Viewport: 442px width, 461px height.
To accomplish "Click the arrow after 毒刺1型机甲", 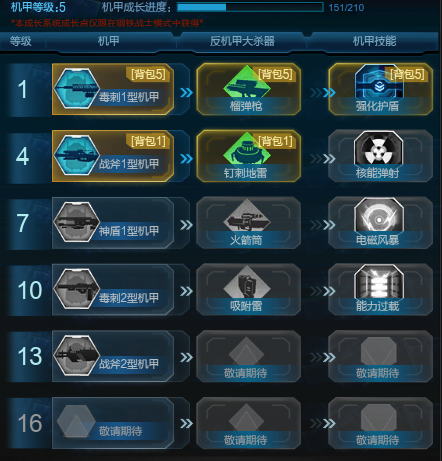I will (186, 92).
